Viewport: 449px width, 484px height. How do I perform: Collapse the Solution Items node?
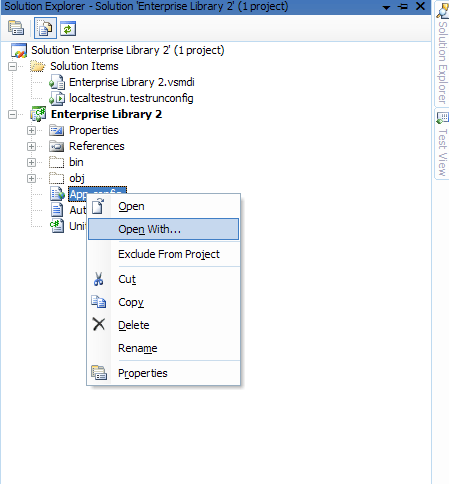[12, 66]
